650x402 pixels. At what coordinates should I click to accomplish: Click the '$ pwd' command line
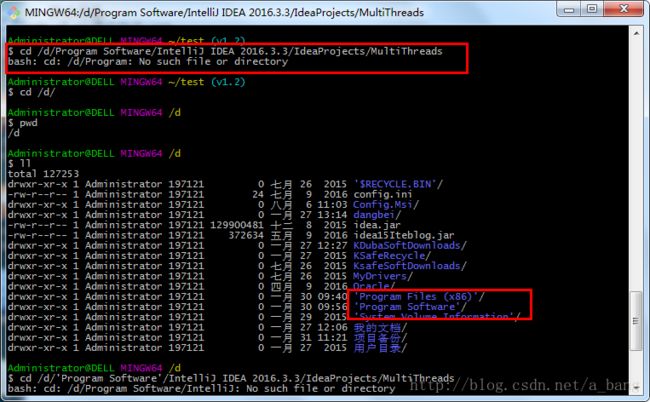pos(22,123)
